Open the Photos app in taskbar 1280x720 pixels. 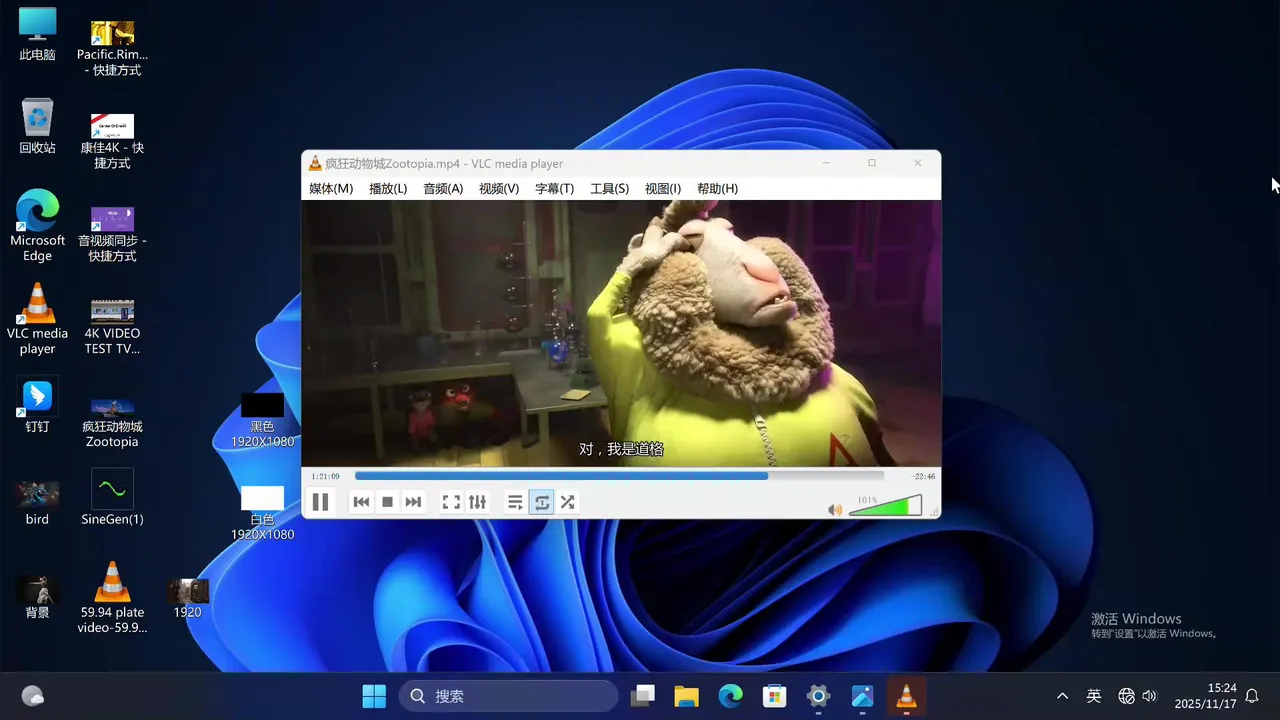pyautogui.click(x=862, y=696)
